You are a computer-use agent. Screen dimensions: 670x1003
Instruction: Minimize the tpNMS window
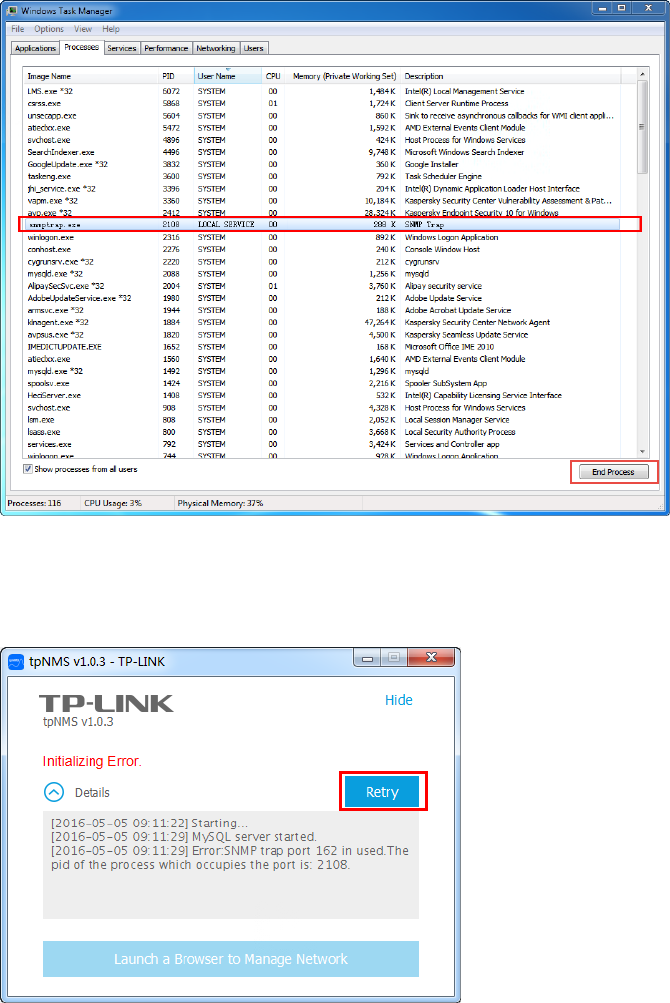[x=367, y=658]
